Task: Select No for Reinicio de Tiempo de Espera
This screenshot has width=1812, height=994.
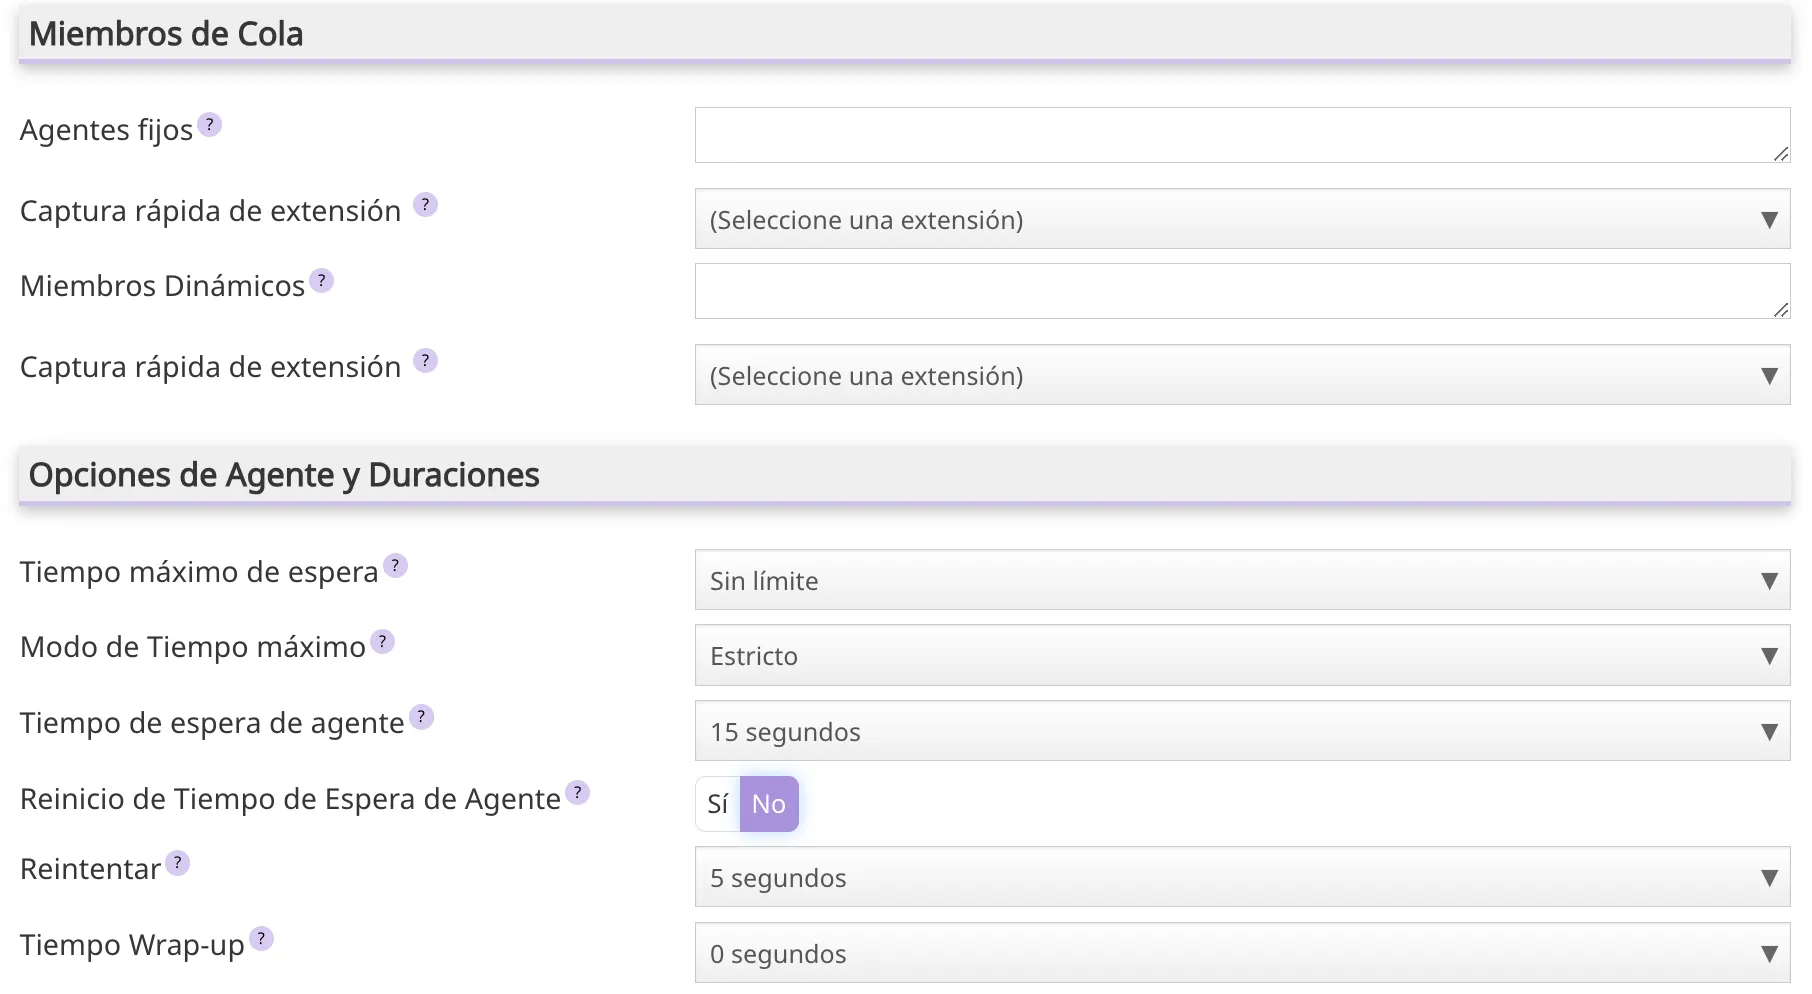Action: click(768, 804)
